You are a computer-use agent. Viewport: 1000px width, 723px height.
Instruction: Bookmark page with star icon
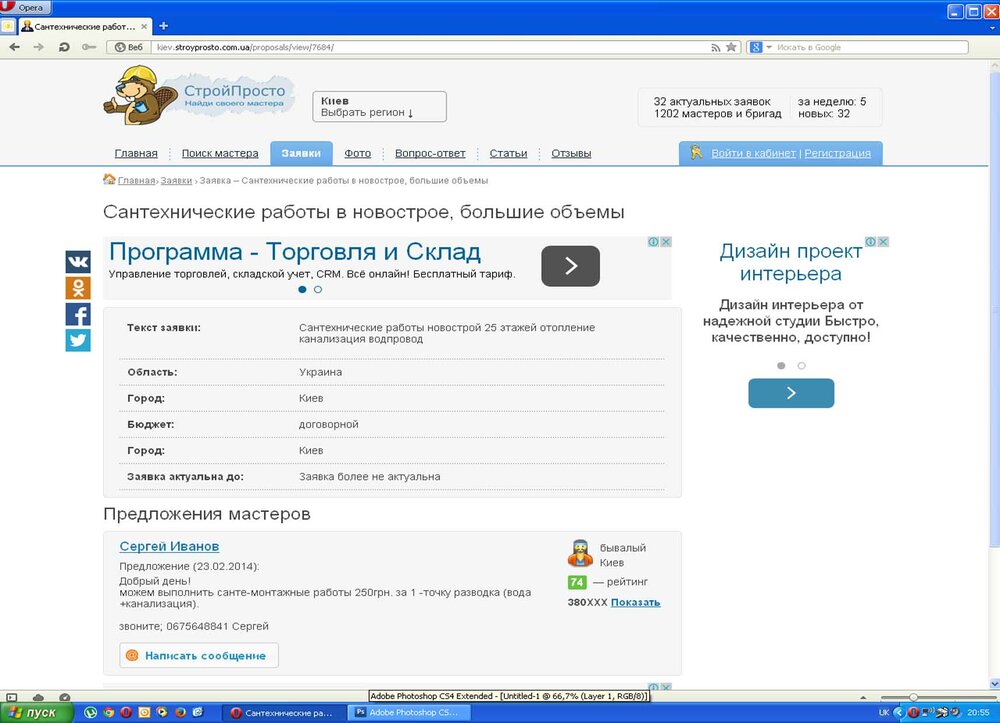tap(732, 47)
